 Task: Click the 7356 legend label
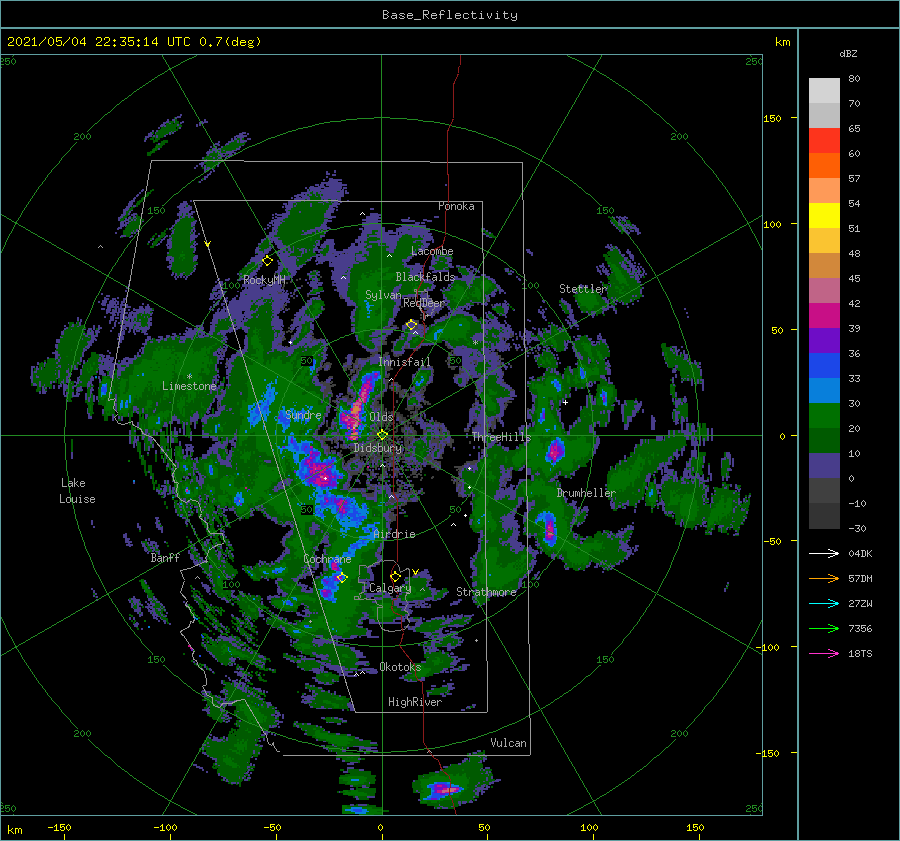[x=860, y=629]
